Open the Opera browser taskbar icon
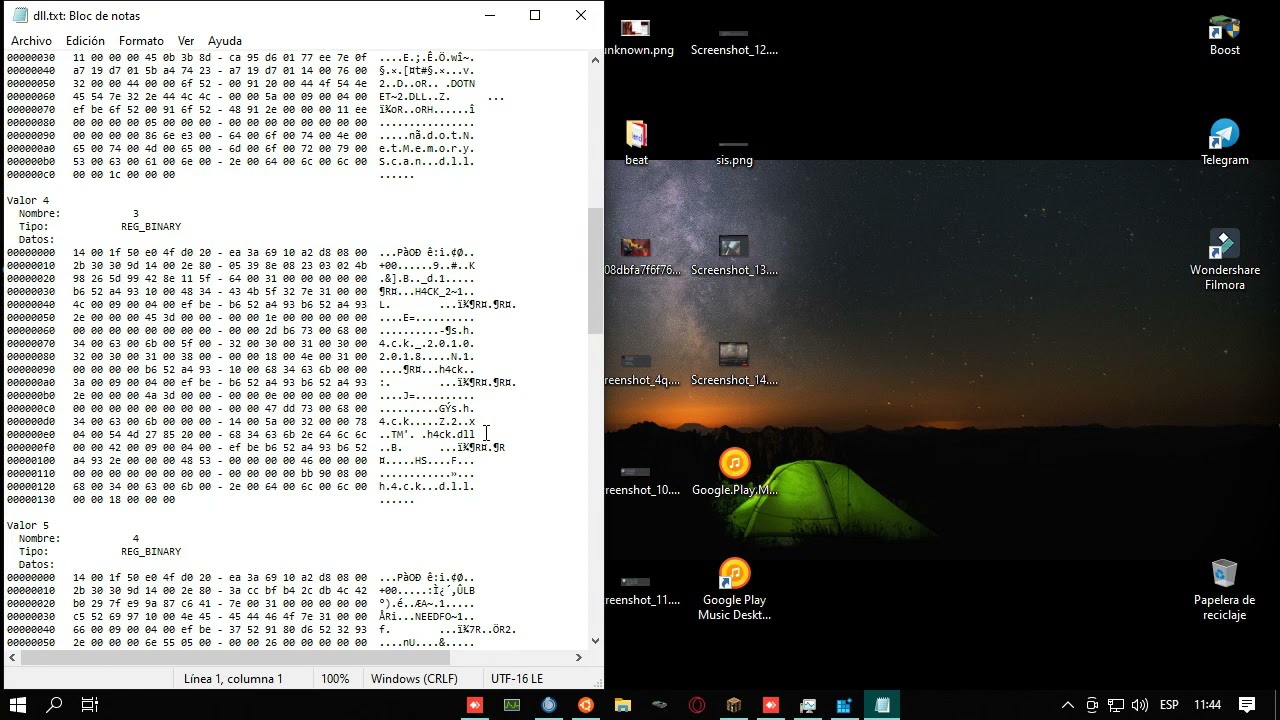Screen dimensions: 1280x720 [697, 705]
